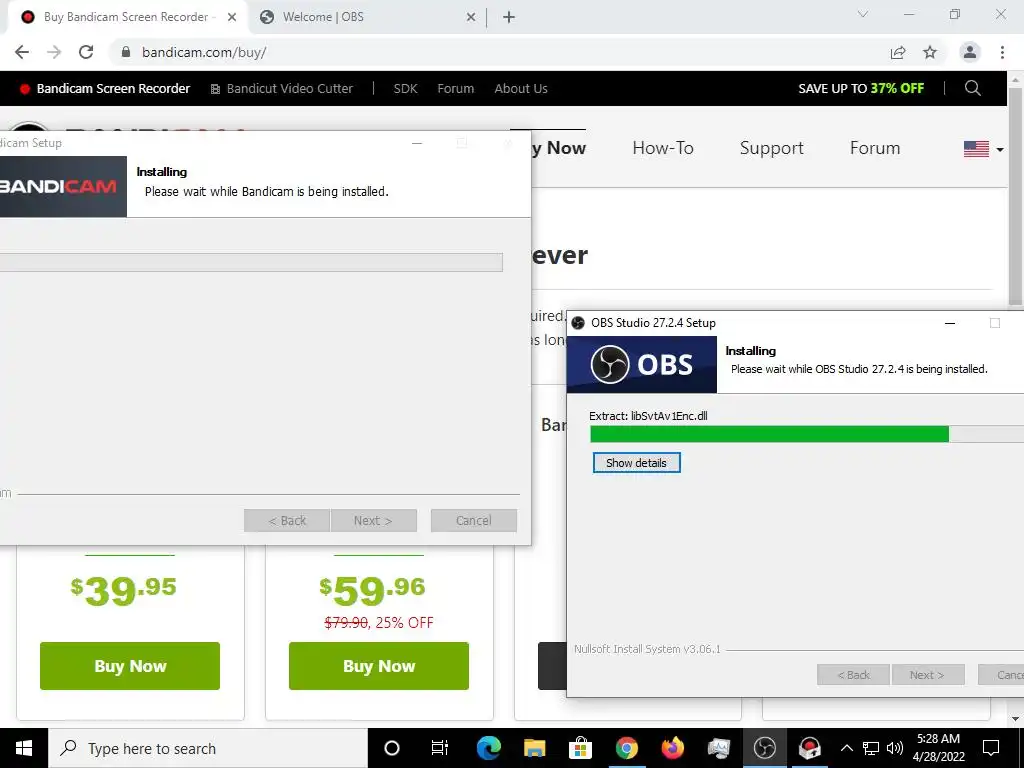Click Next in Bandicam Setup
Viewport: 1024px width, 768px height.
374,520
